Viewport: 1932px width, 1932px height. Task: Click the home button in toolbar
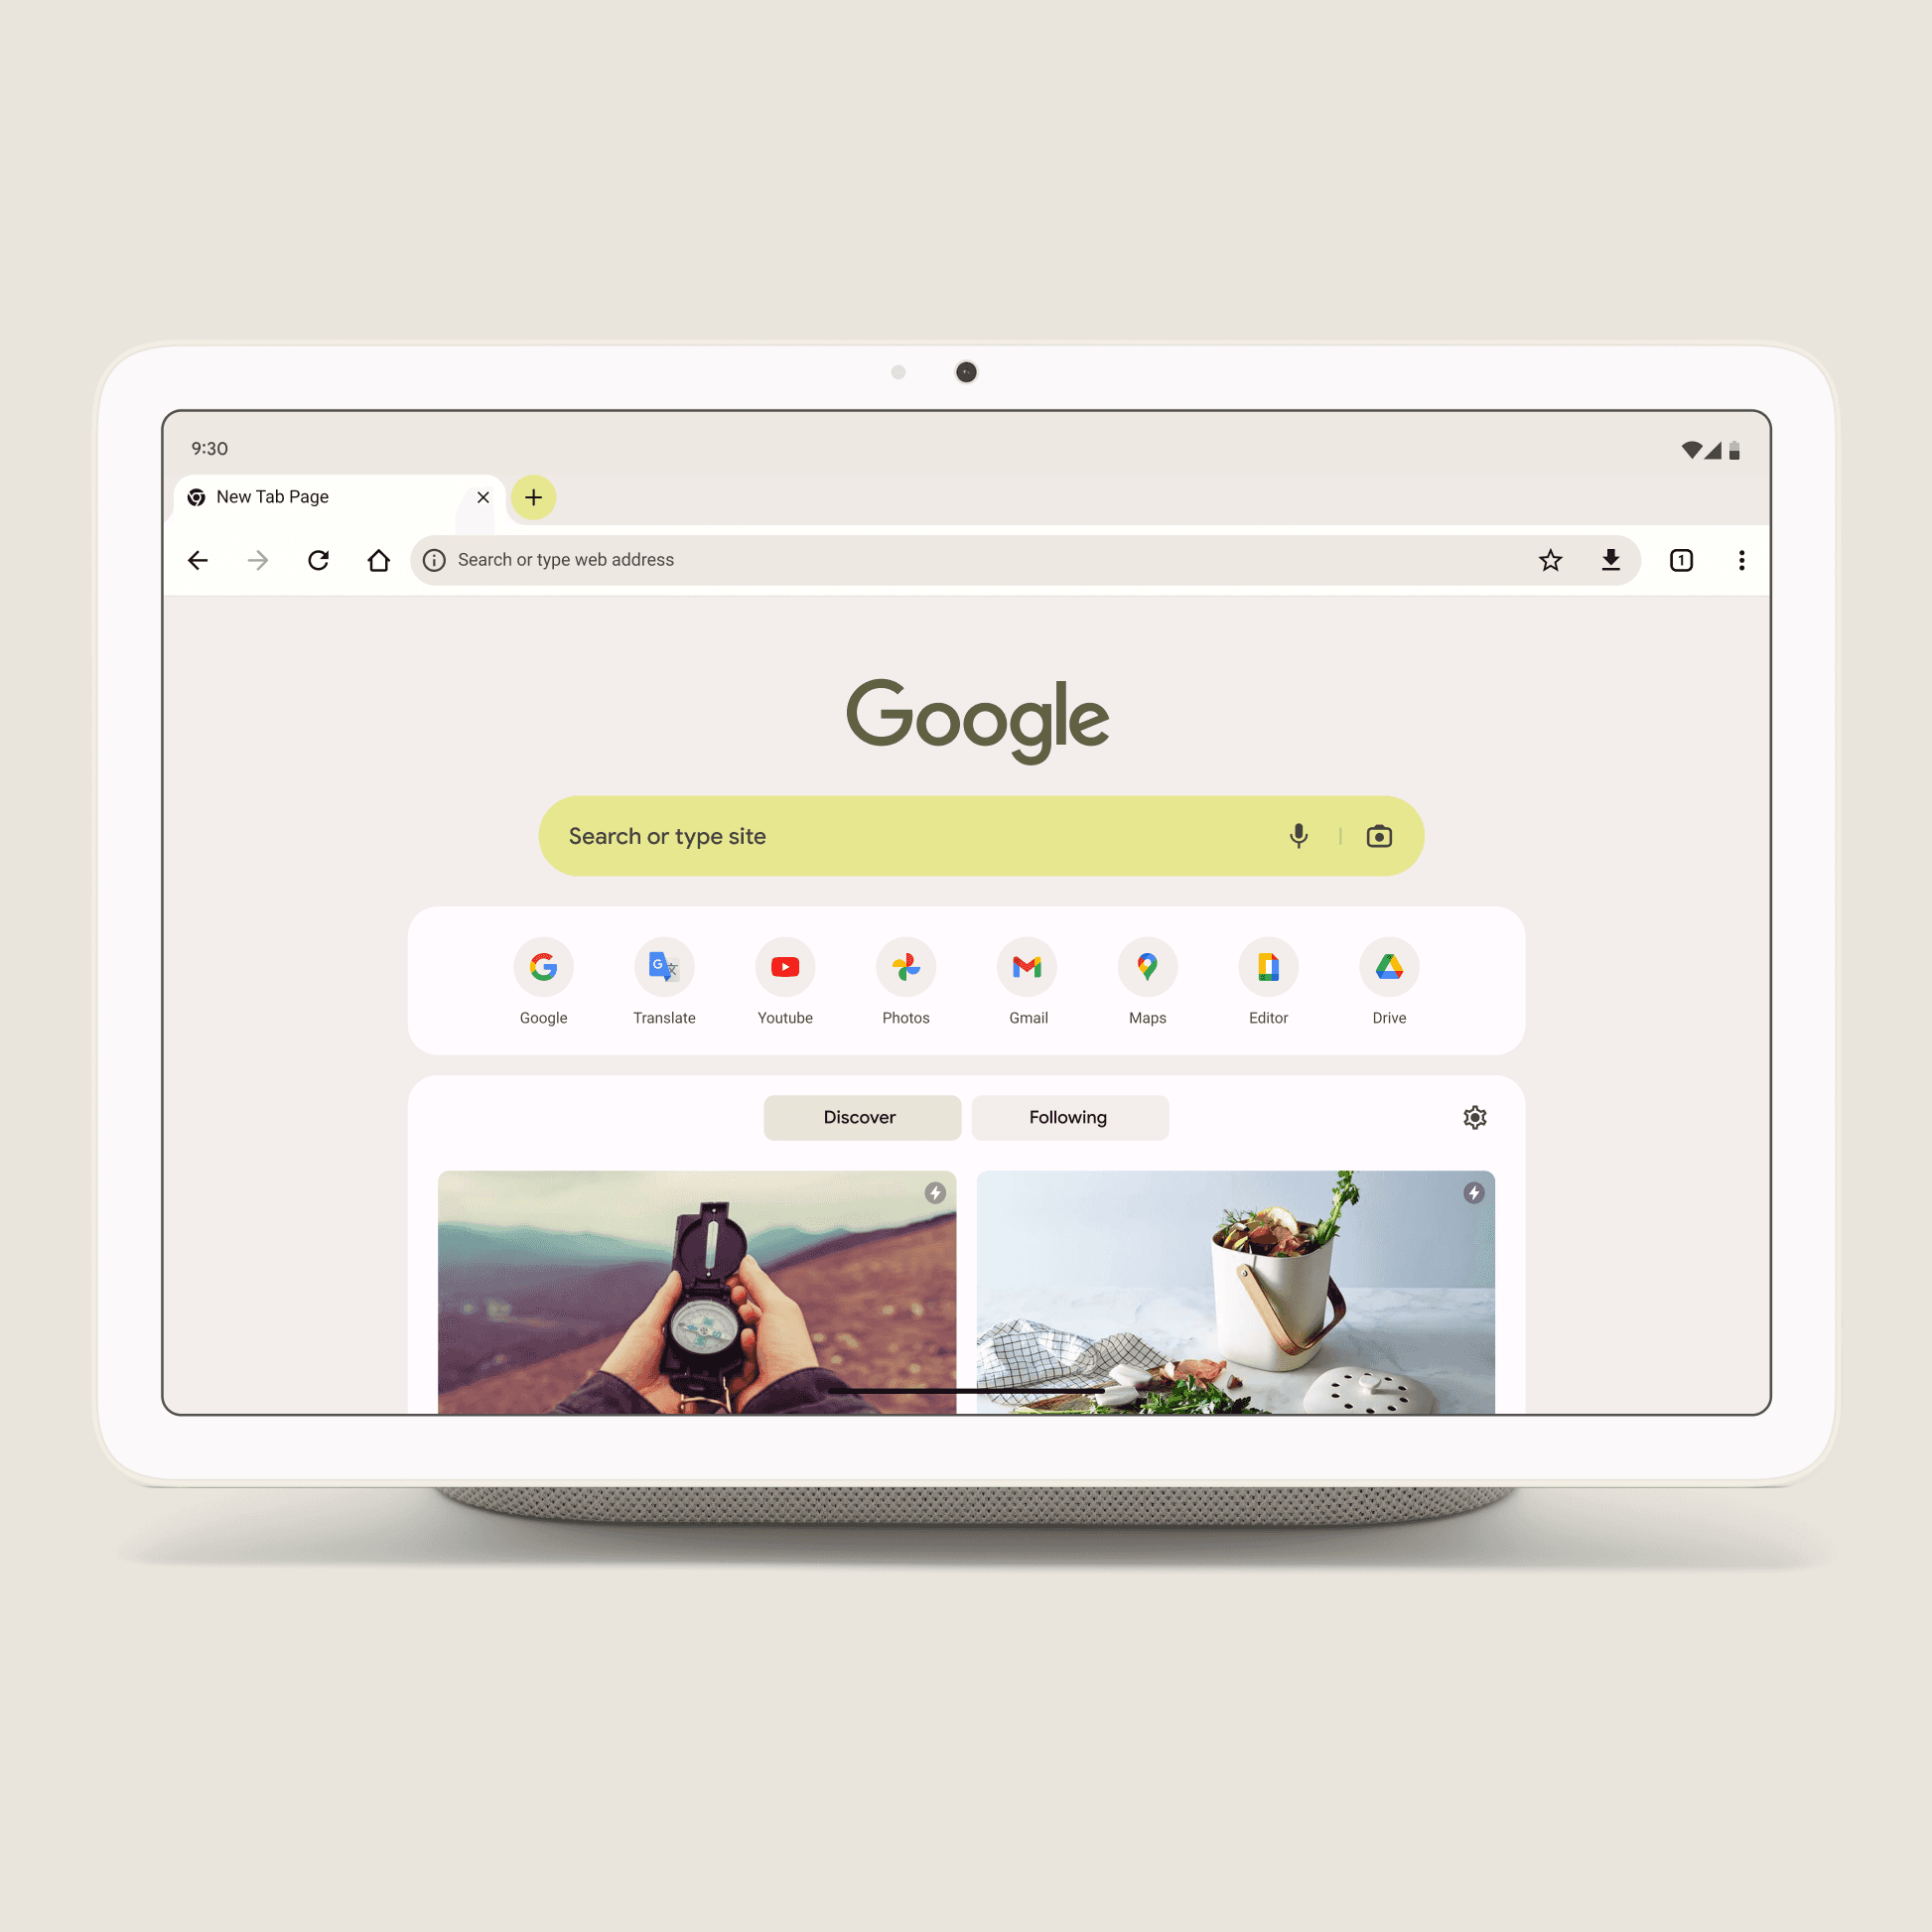(377, 559)
